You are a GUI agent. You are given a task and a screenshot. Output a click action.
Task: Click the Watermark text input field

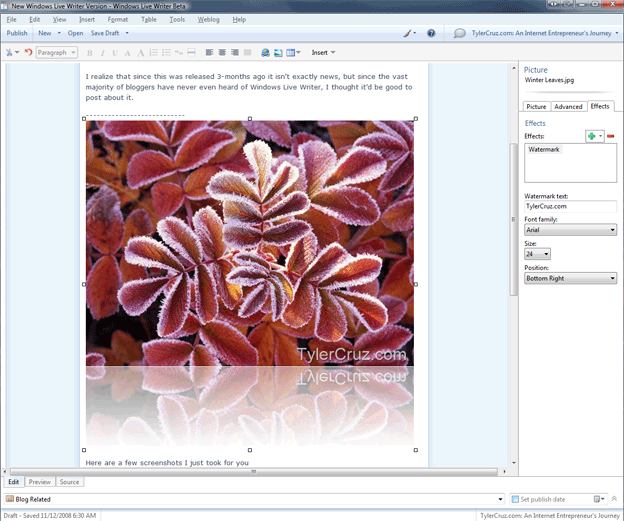pos(570,206)
